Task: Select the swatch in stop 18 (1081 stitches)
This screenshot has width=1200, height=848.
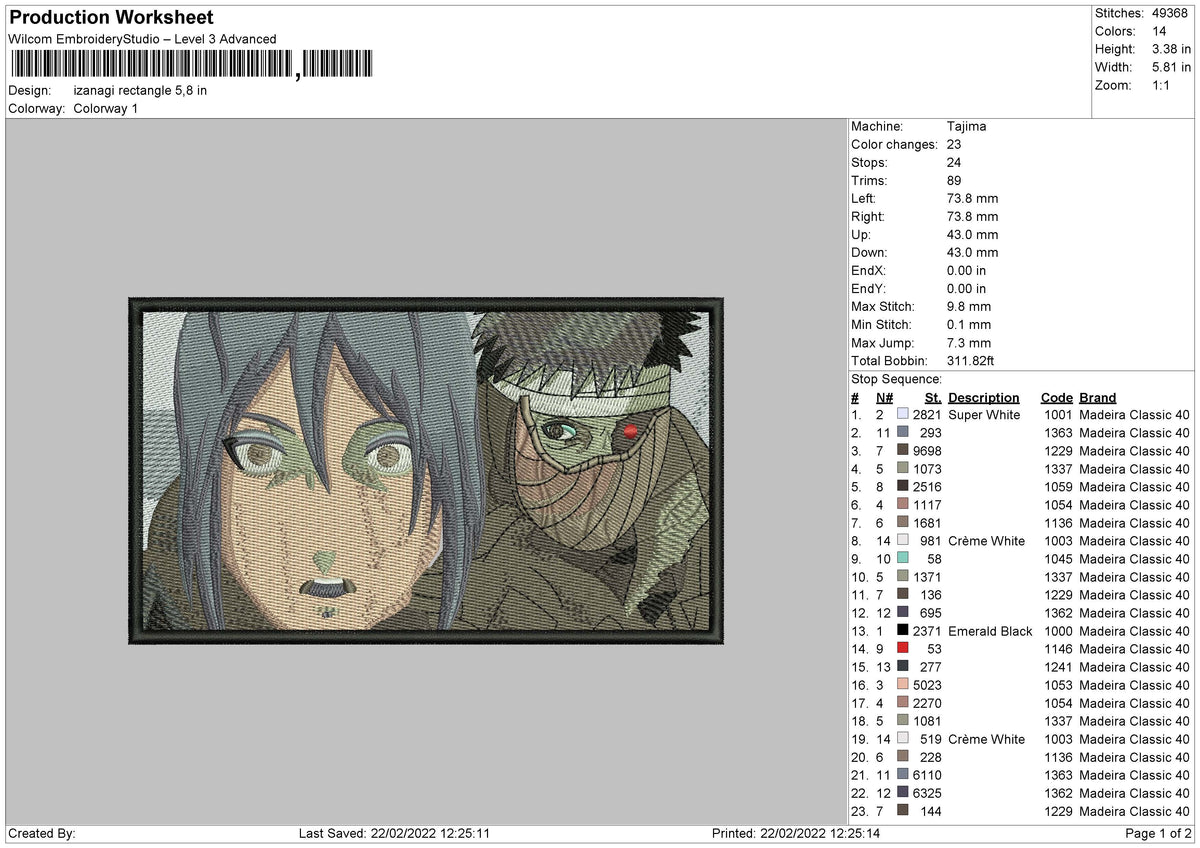Action: click(x=903, y=721)
